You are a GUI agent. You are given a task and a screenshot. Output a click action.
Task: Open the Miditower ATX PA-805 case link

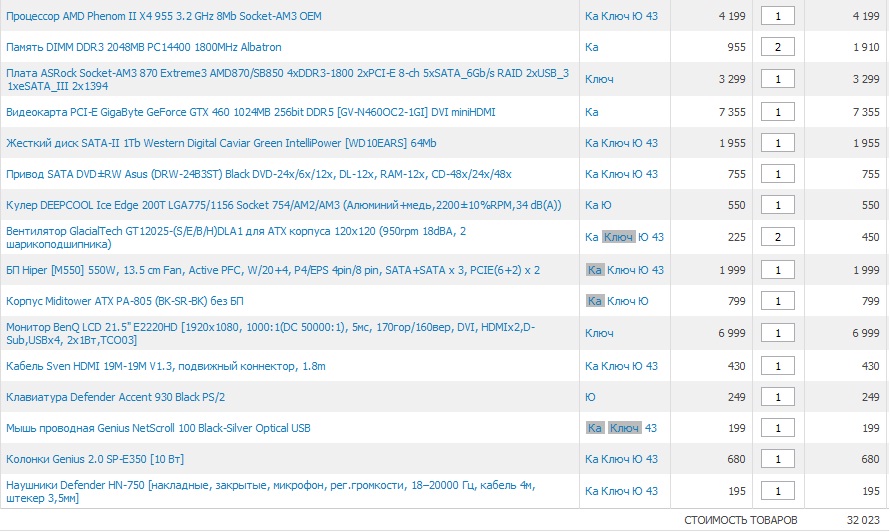coord(124,301)
